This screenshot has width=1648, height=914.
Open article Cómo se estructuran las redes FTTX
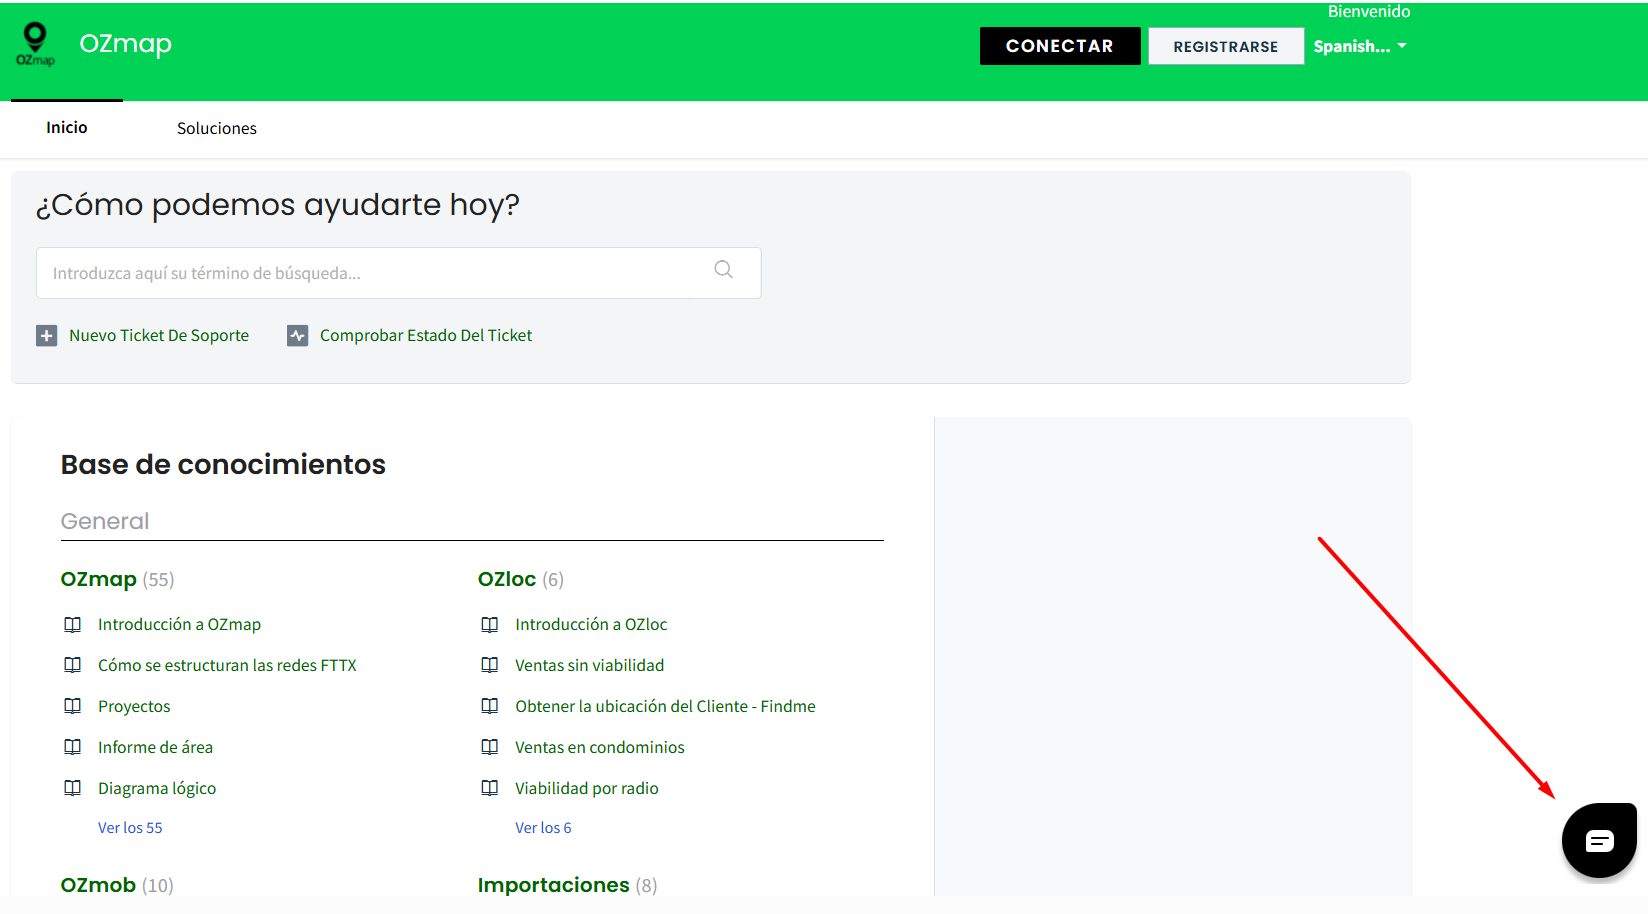pos(227,666)
